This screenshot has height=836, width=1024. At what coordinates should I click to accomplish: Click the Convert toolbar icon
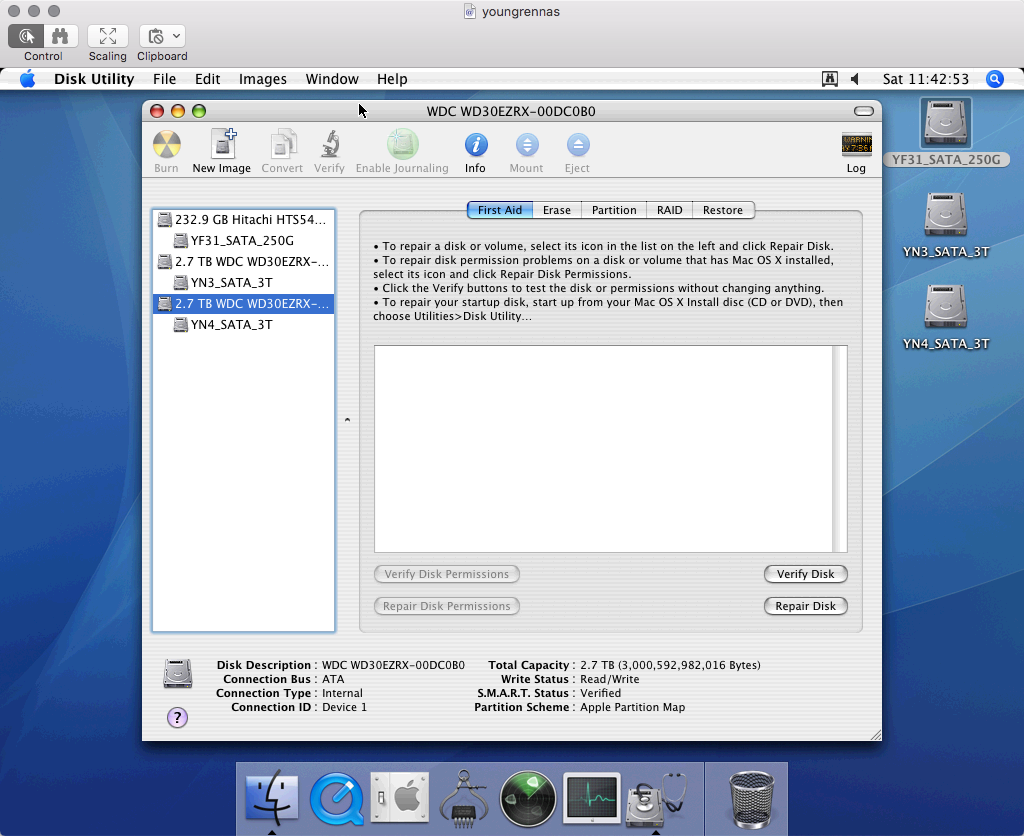(x=282, y=152)
